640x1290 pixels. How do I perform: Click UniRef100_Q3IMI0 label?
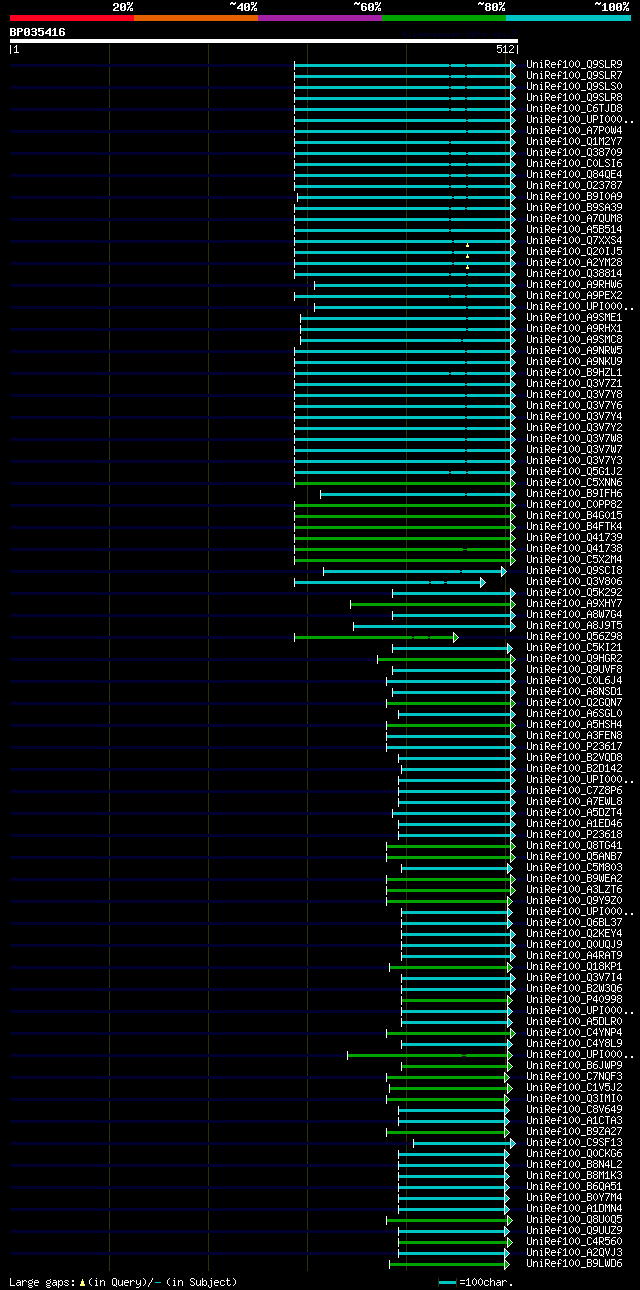point(574,1098)
